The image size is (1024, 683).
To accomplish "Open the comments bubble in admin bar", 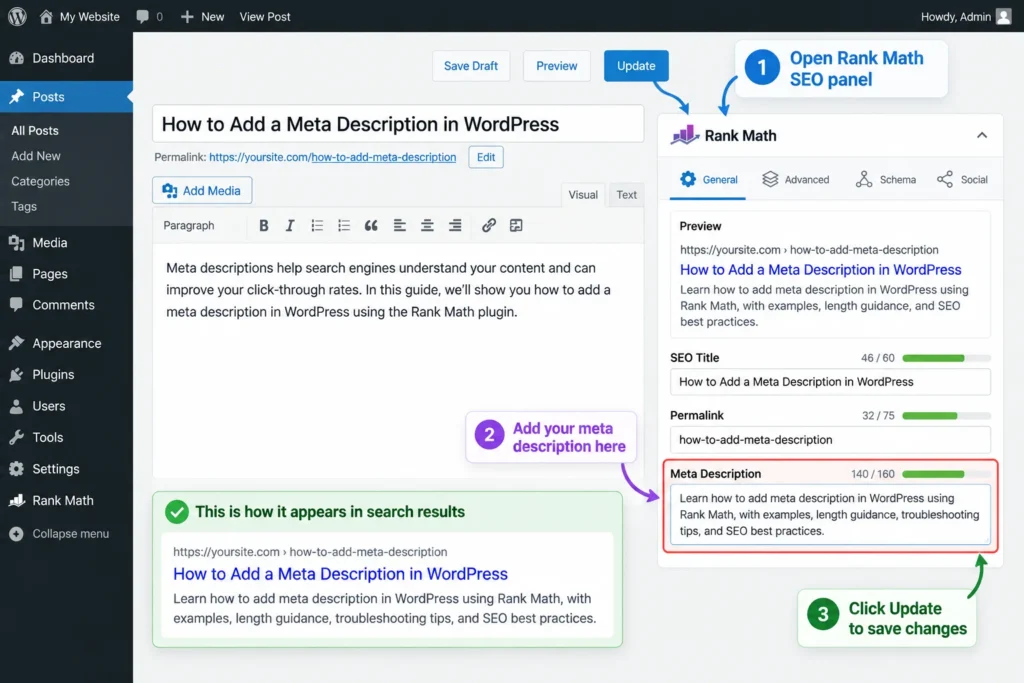I will (x=150, y=16).
